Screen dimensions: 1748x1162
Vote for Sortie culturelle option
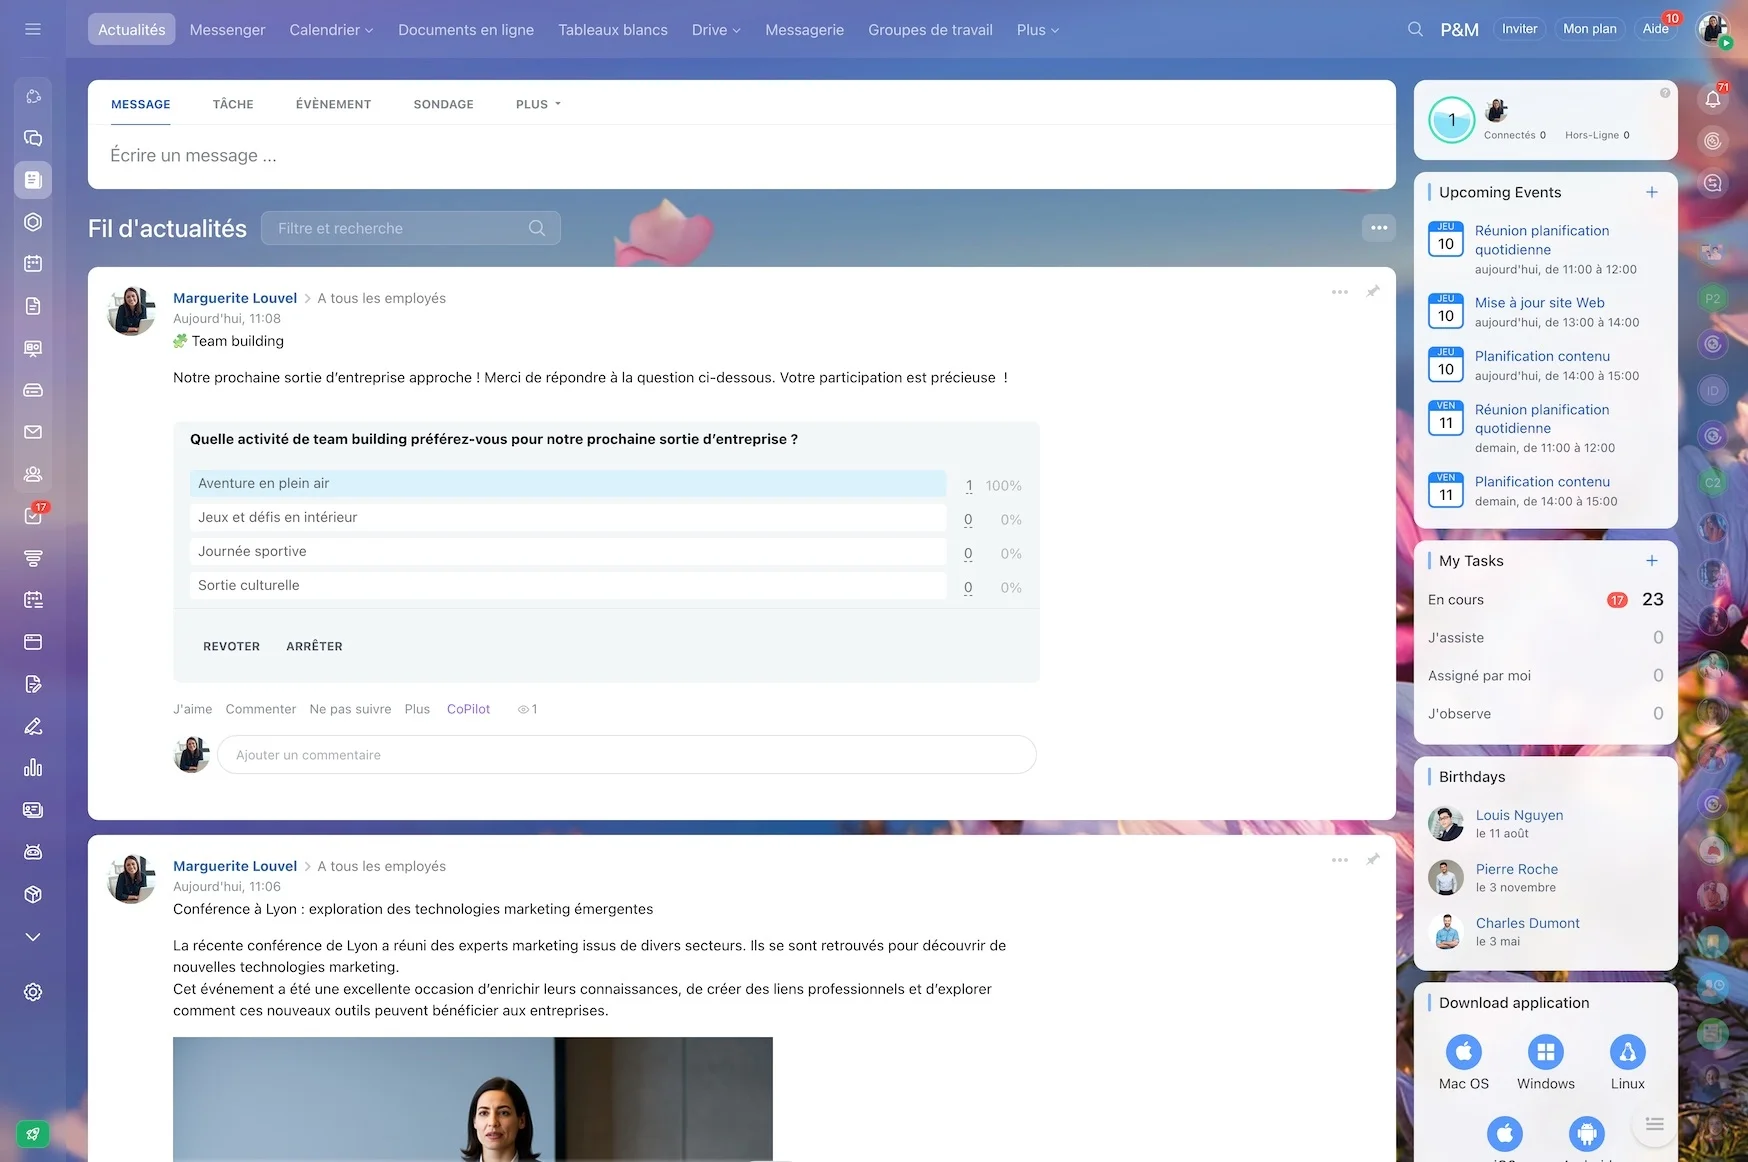[x=568, y=585]
